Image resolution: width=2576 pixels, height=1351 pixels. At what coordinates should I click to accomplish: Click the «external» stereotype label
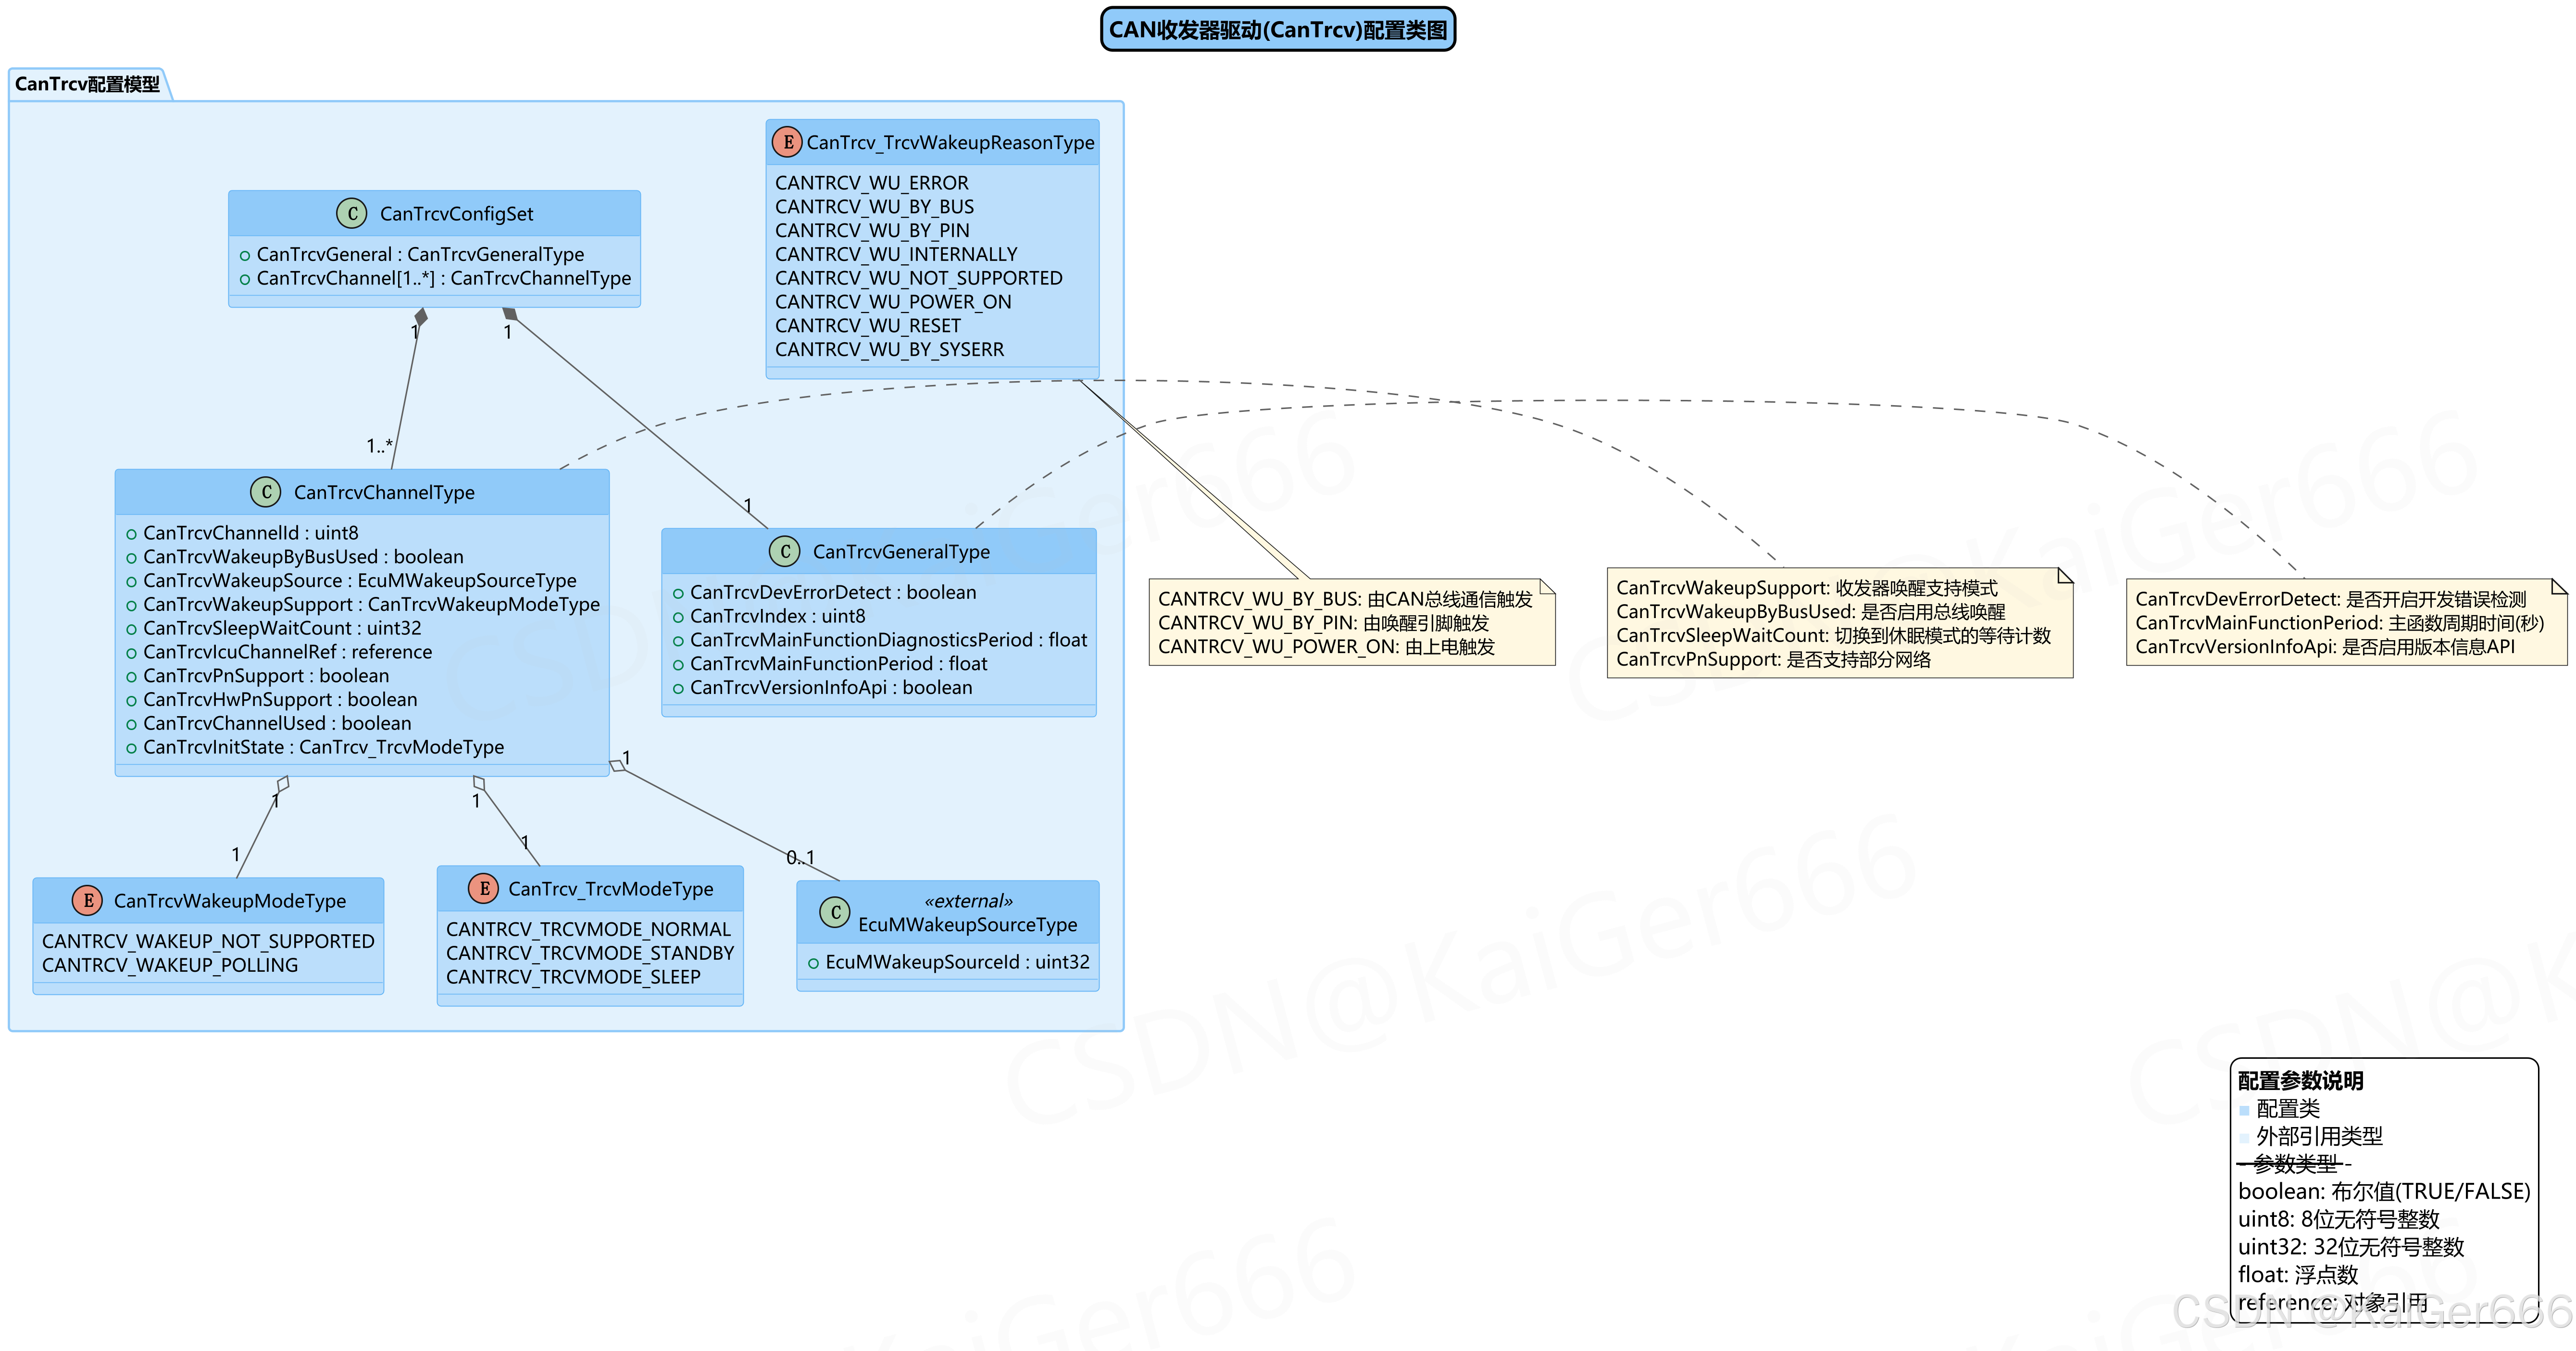968,901
